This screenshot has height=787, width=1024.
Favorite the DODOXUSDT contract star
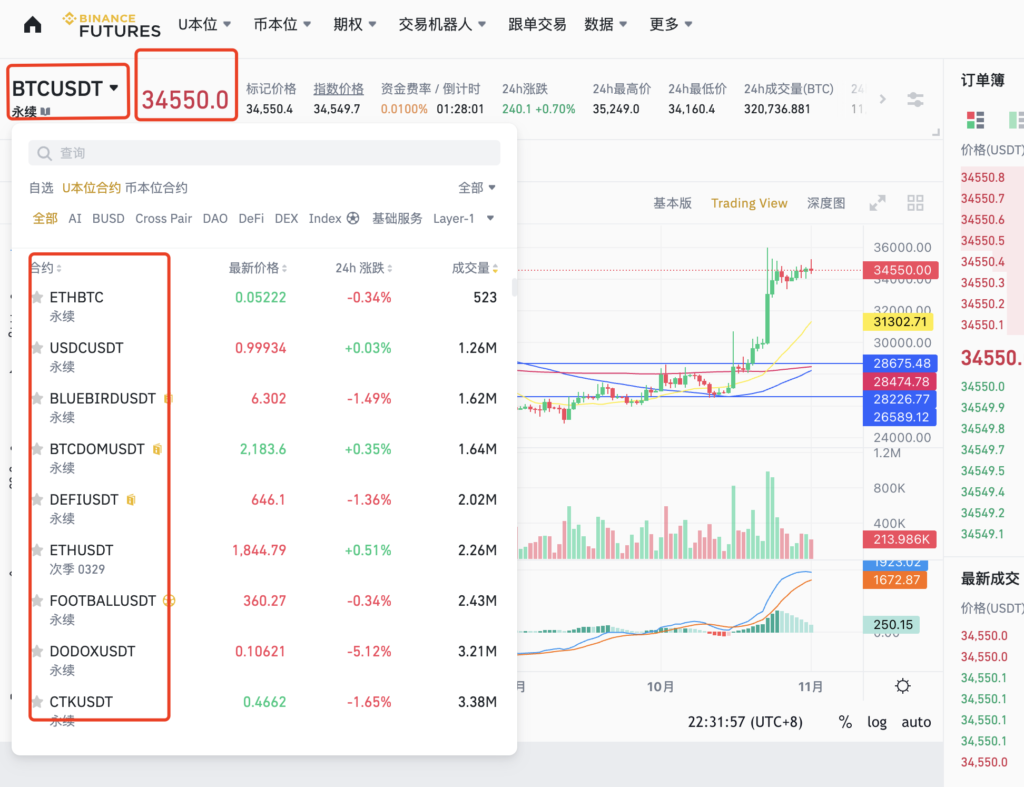coord(37,651)
